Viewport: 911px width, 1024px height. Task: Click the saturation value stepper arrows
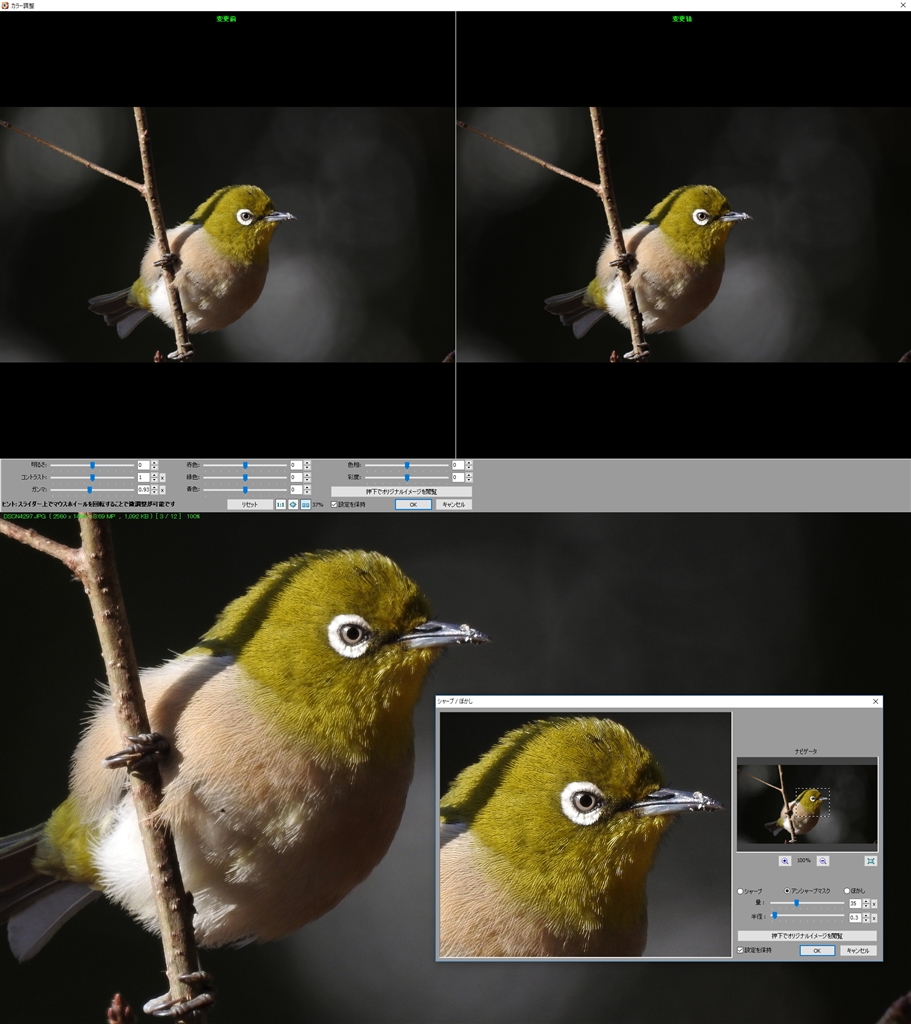tap(469, 477)
